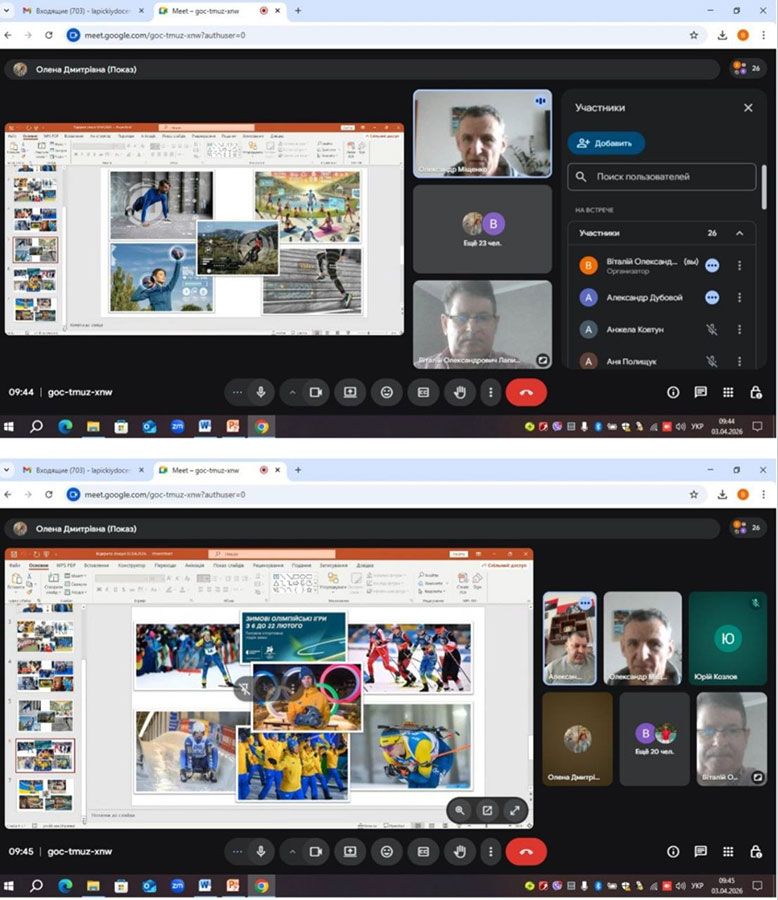Open meeting details info in the 09:44 window
The width and height of the screenshot is (778, 900).
(673, 392)
